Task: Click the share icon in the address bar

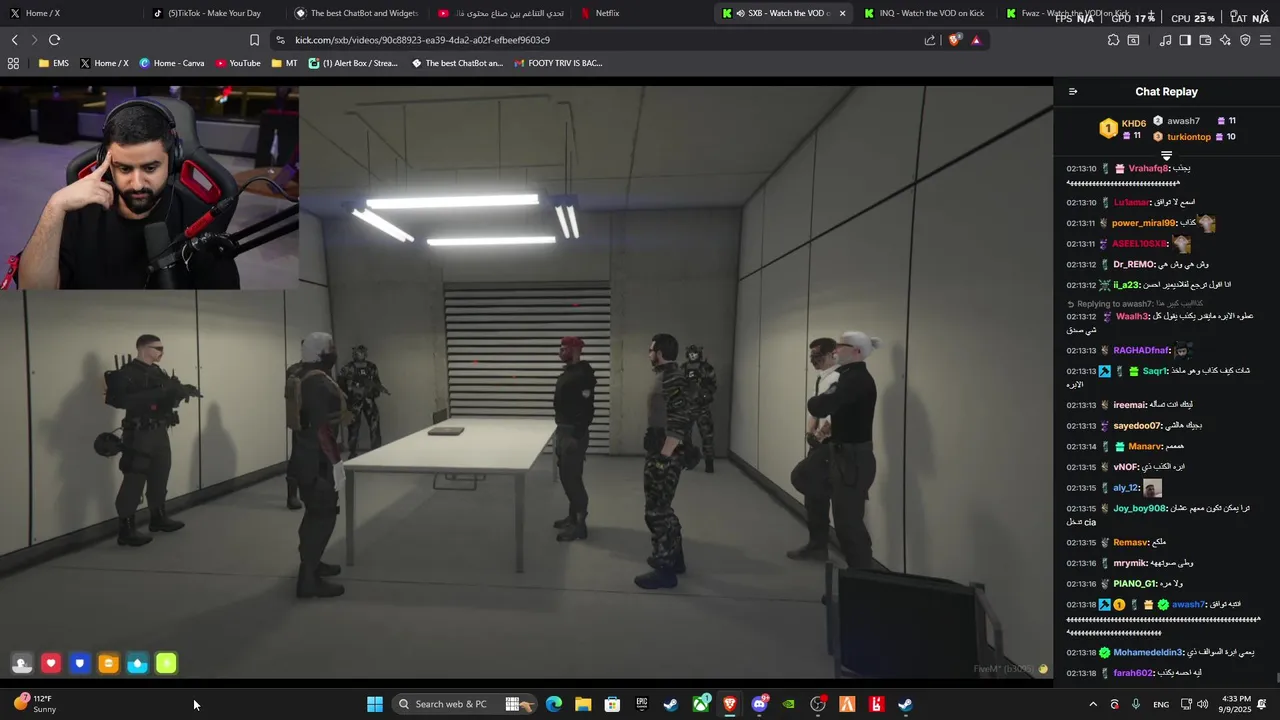Action: click(x=930, y=40)
